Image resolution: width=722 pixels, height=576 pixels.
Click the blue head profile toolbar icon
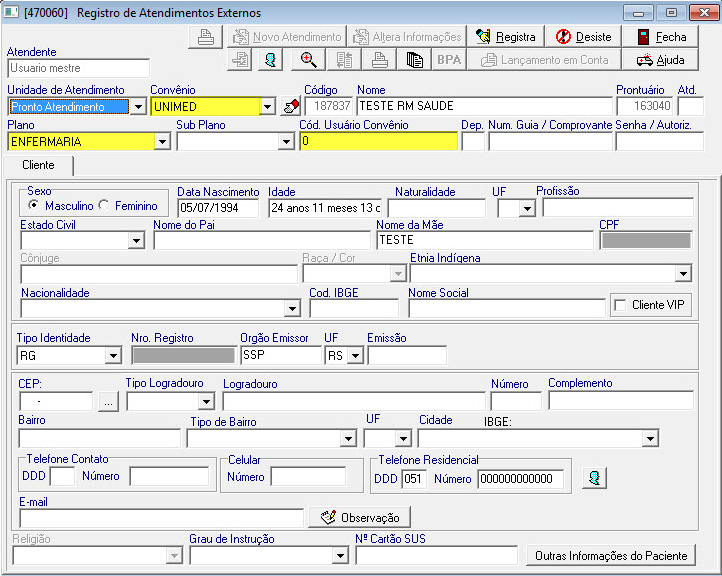point(270,60)
